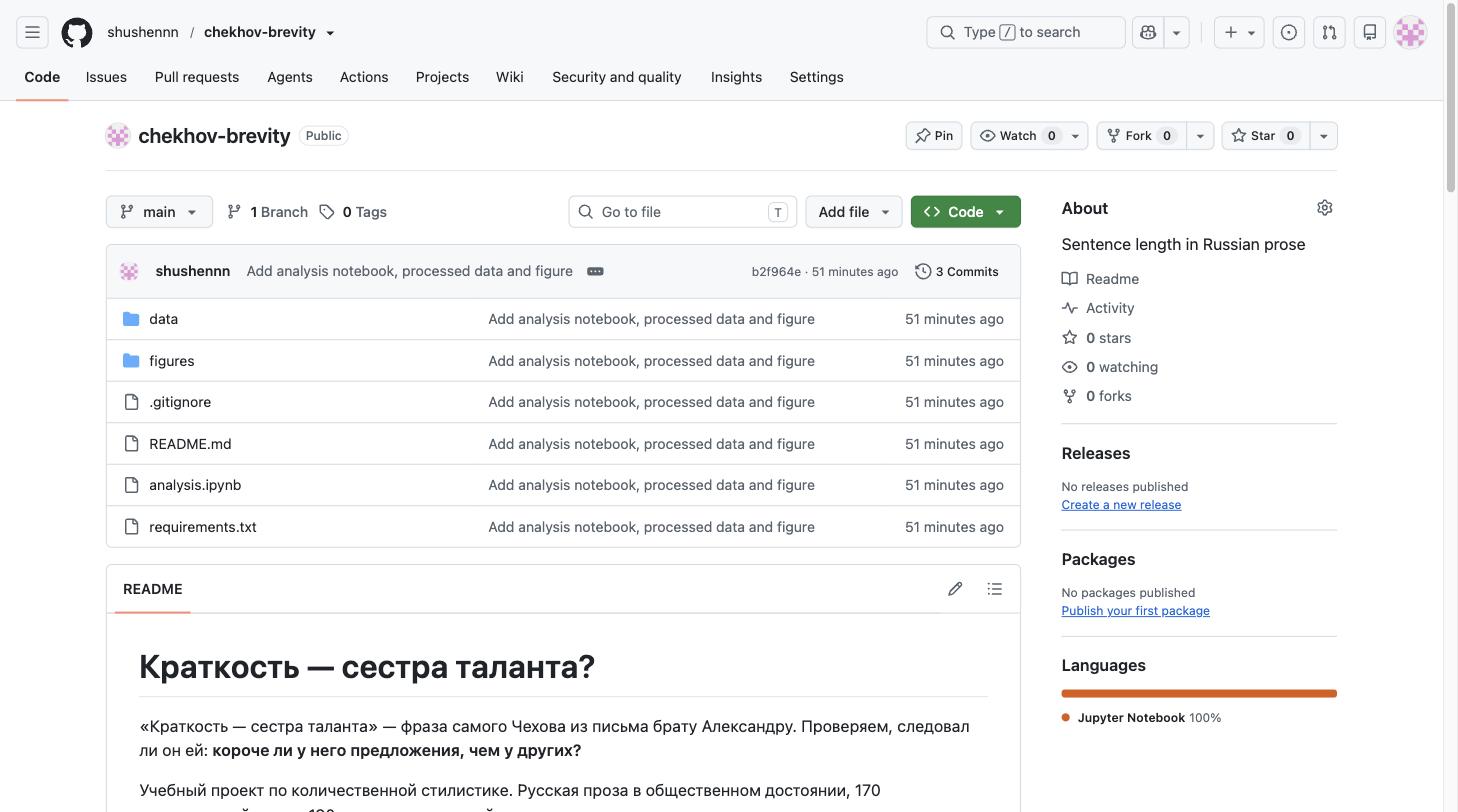Click the .gitignore file icon

131,402
